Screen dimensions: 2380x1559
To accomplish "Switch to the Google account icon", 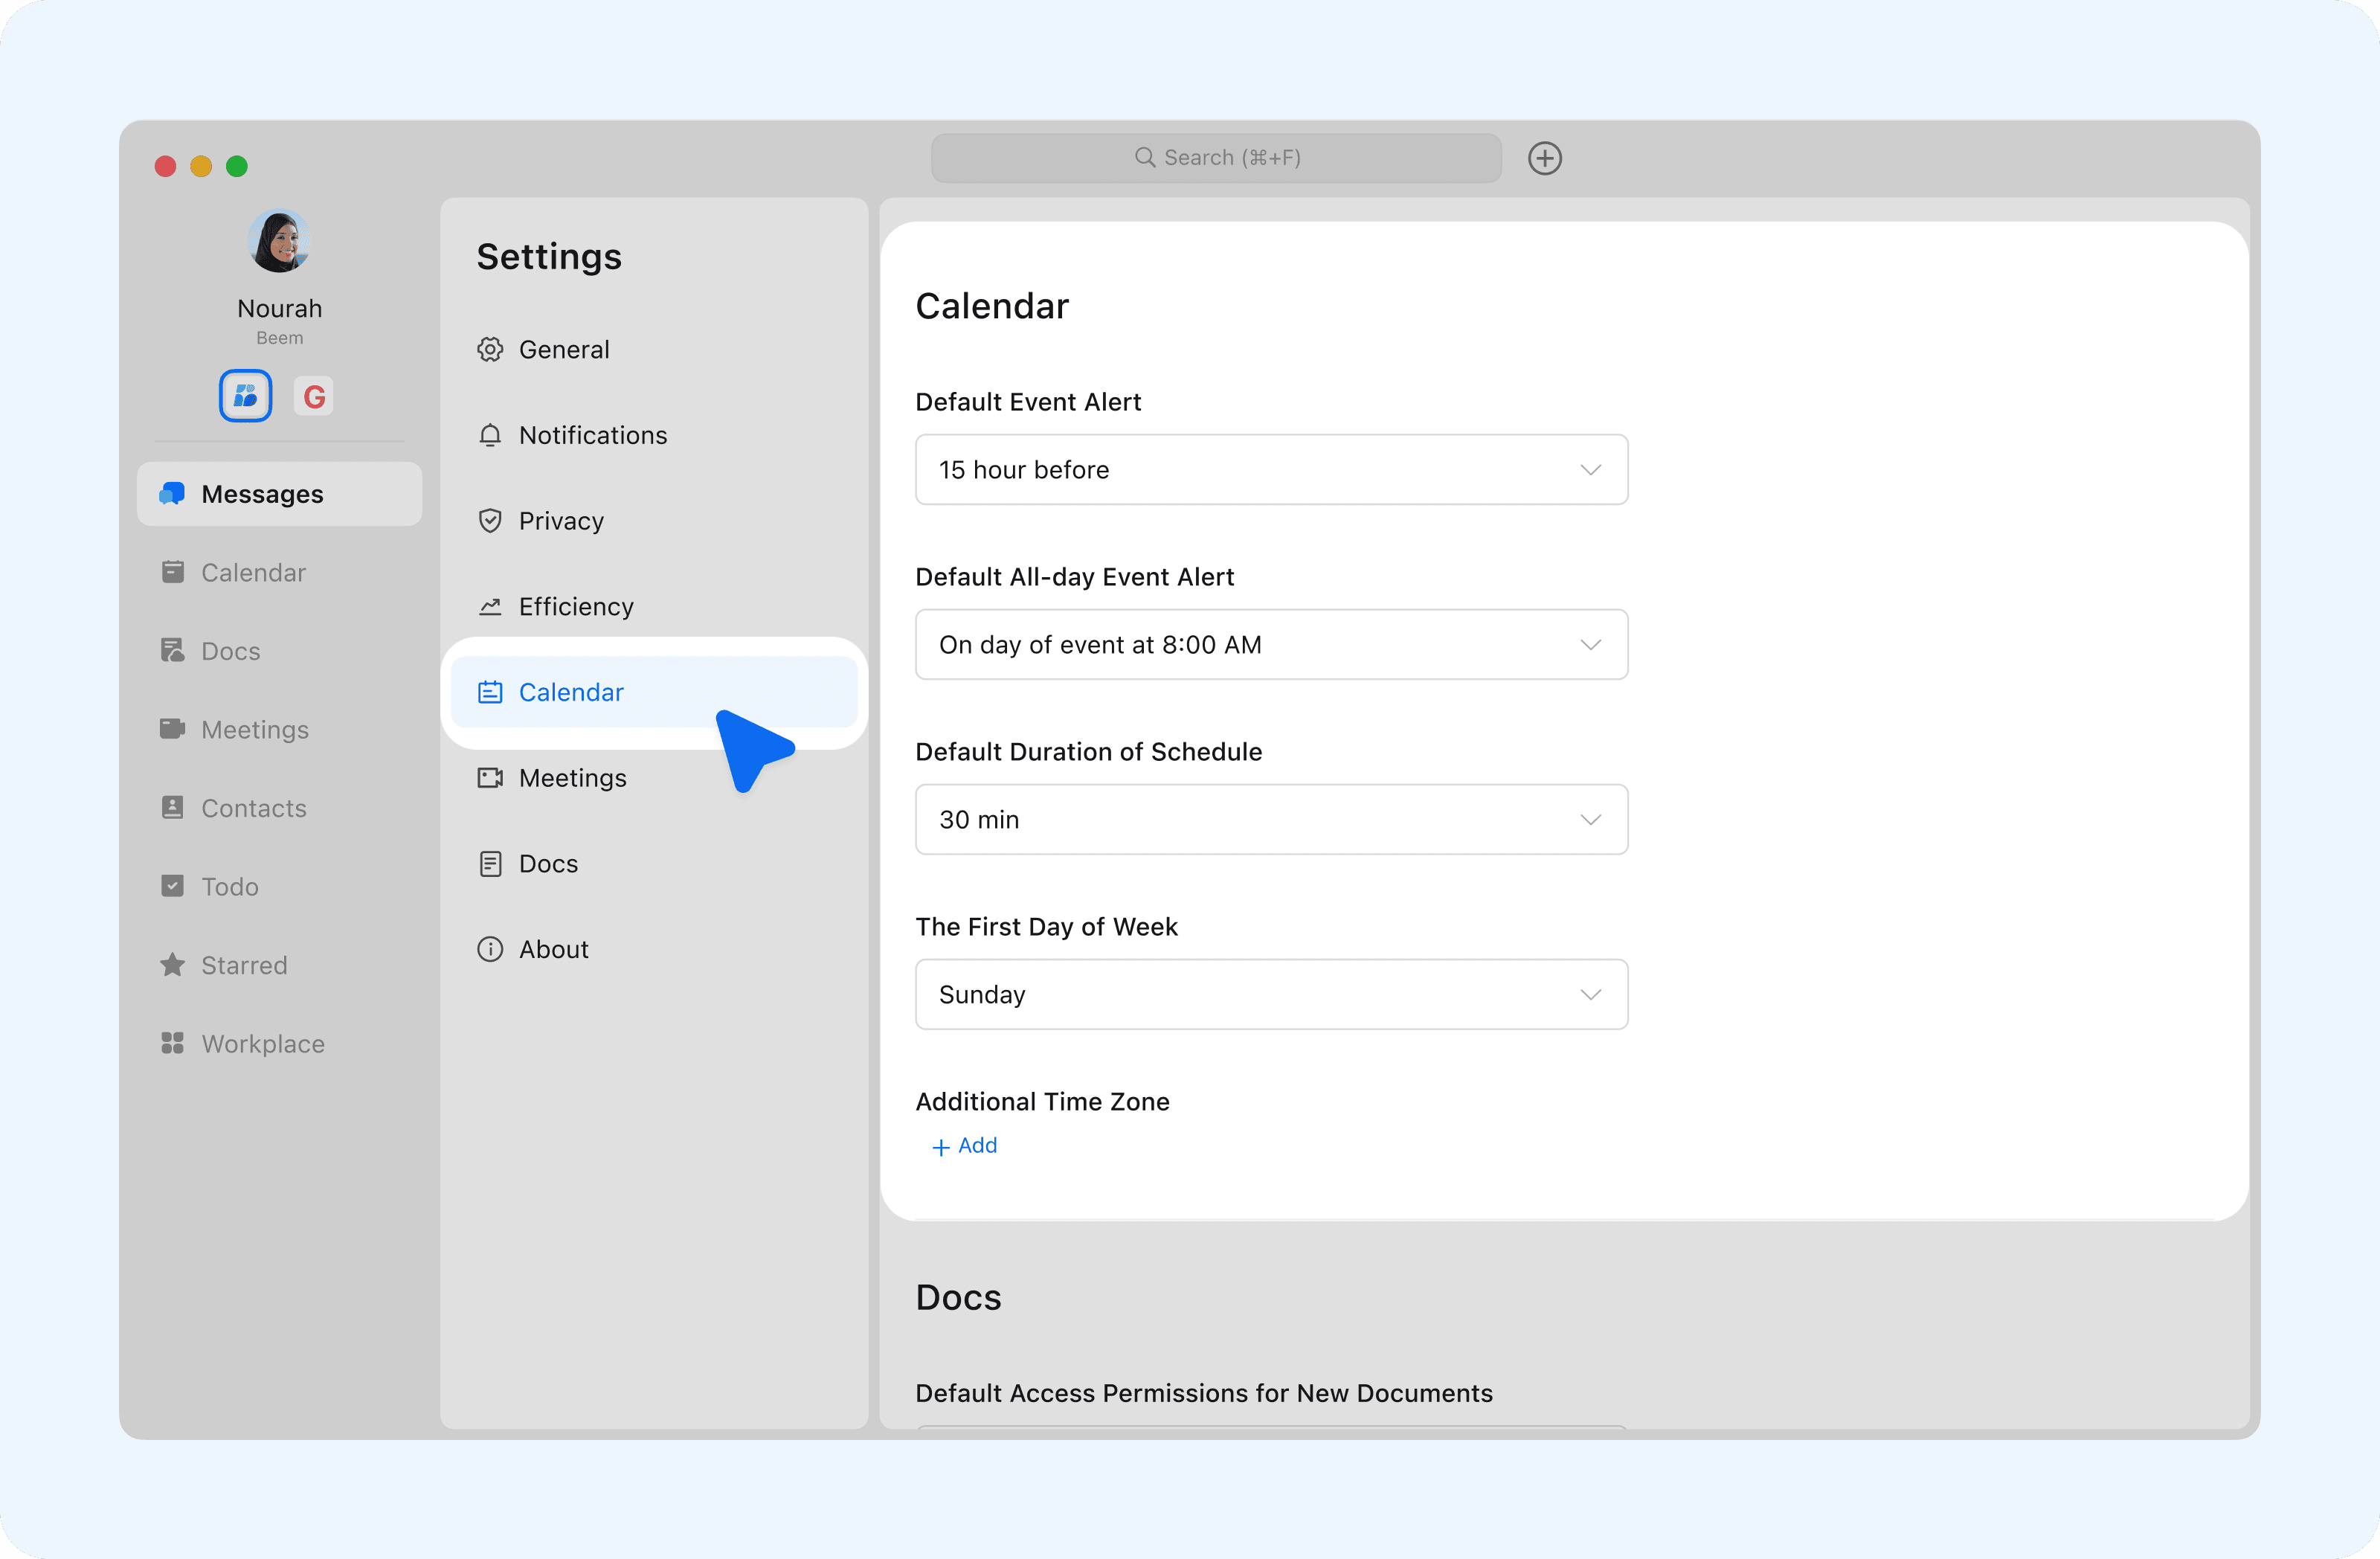I will point(314,396).
